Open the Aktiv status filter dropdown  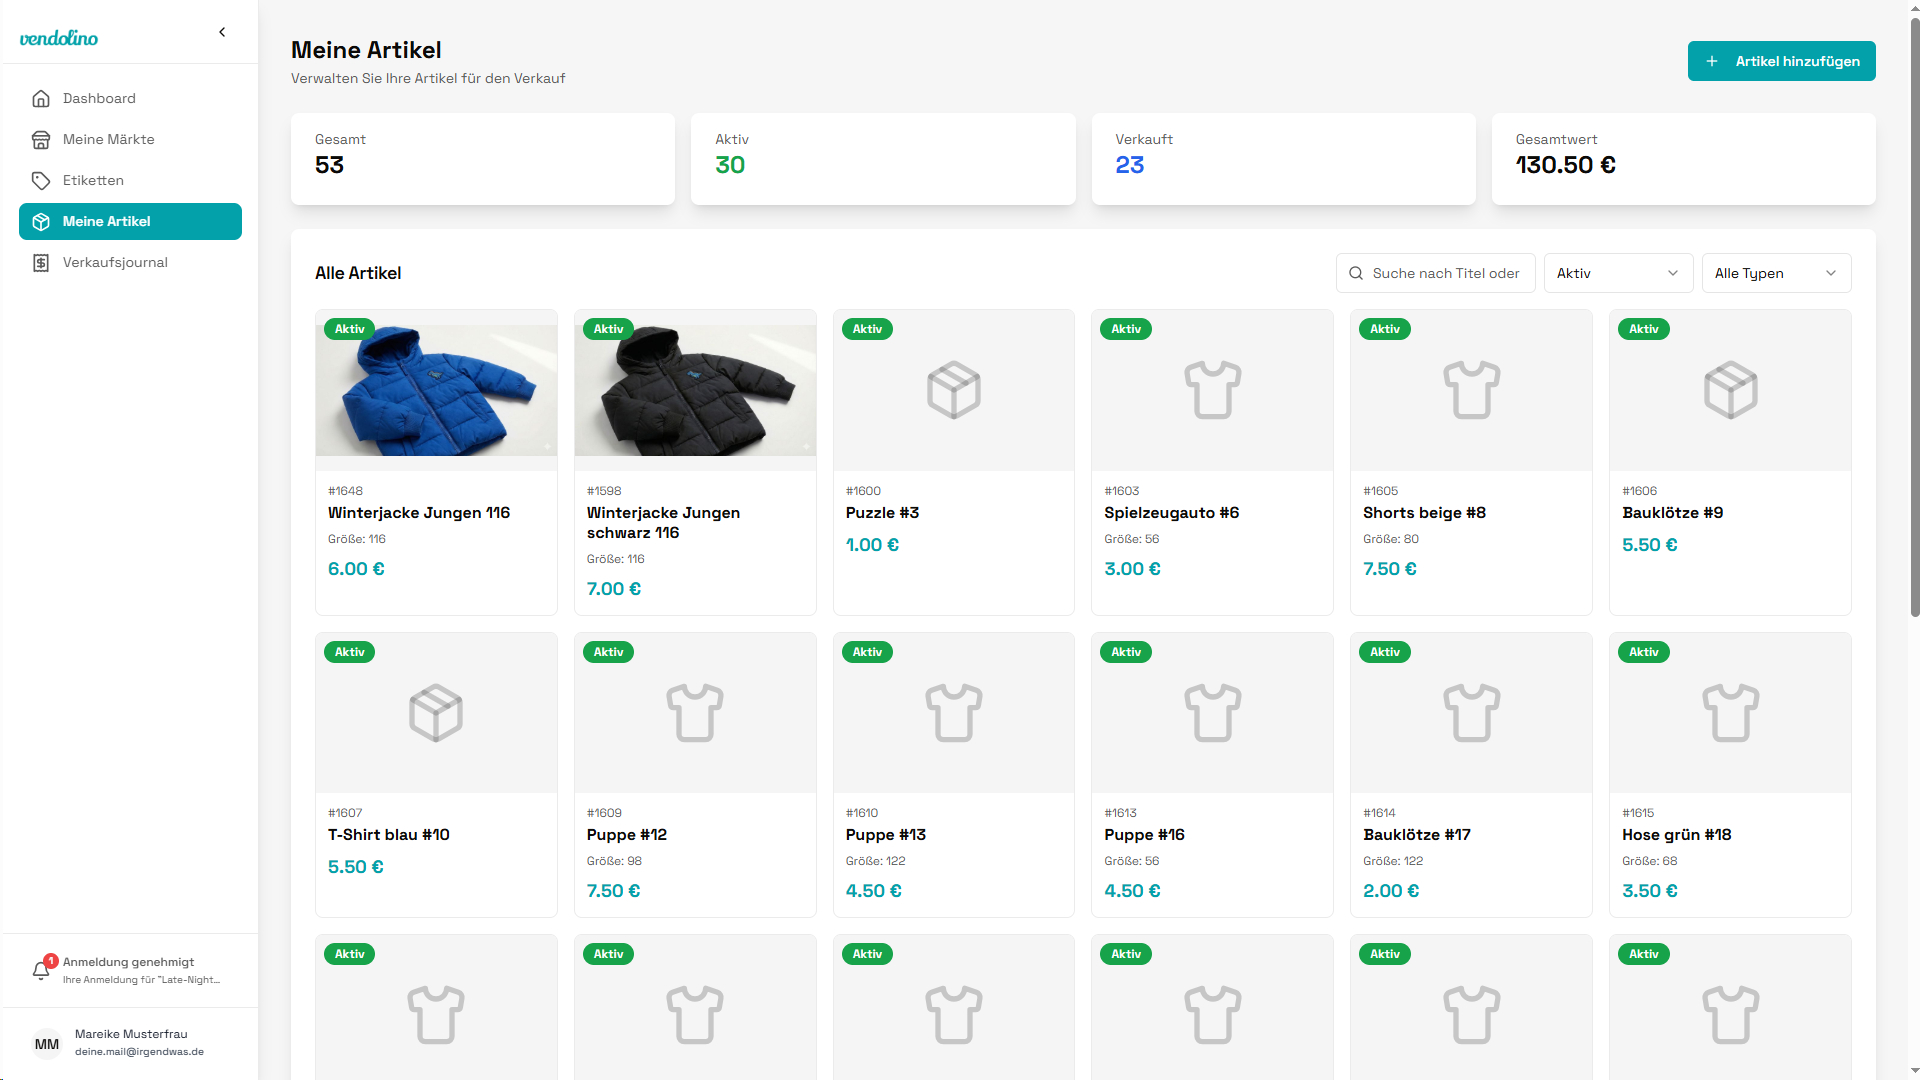[1617, 273]
